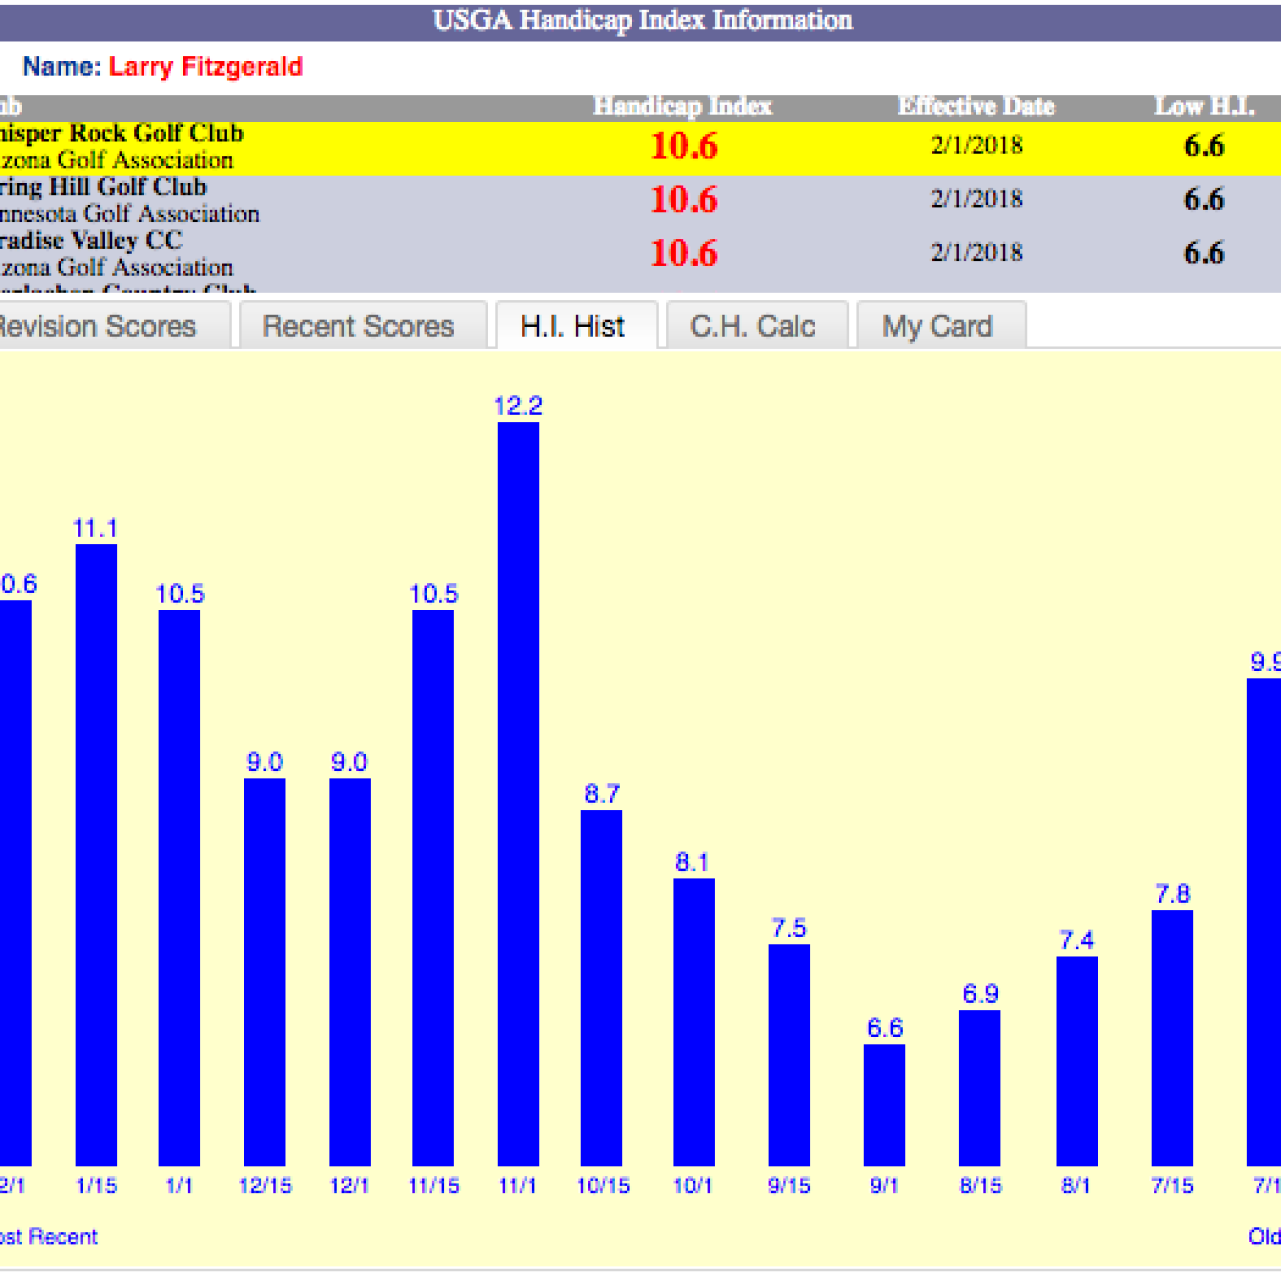
Task: Select the Spring Hill Golf Club row
Action: tap(640, 201)
